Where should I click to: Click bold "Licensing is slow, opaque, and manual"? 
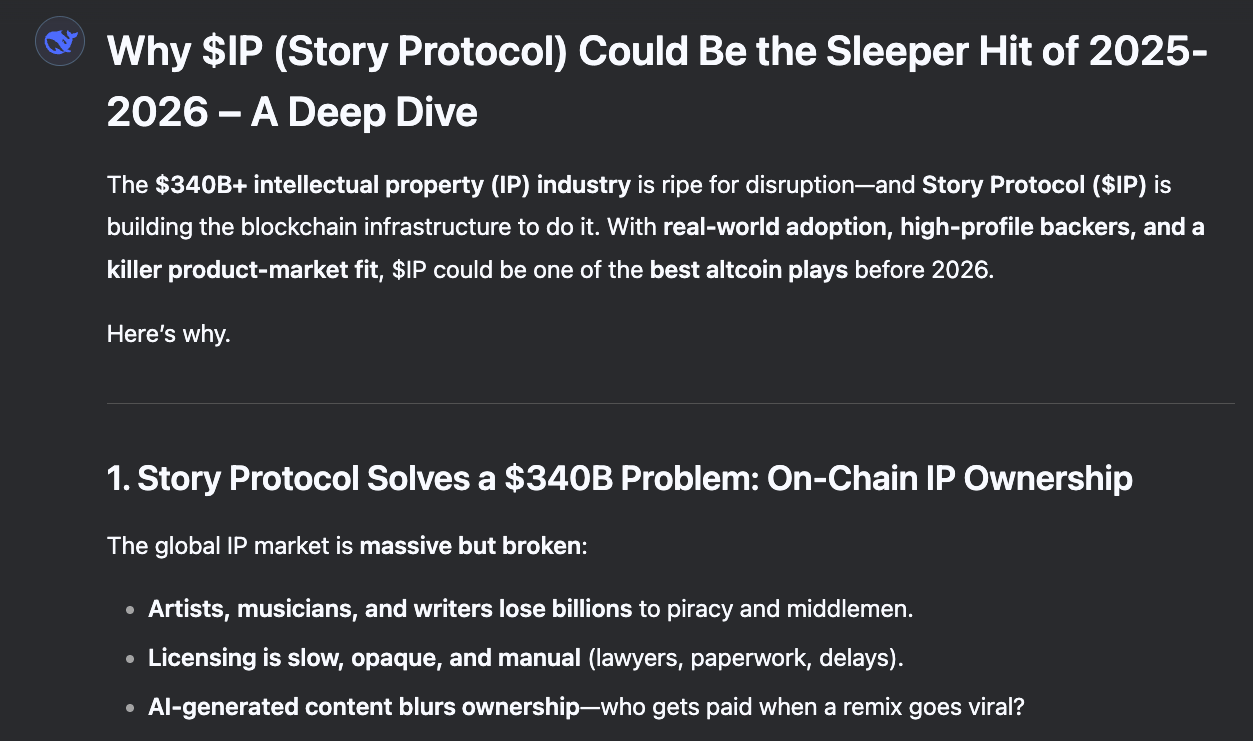364,658
